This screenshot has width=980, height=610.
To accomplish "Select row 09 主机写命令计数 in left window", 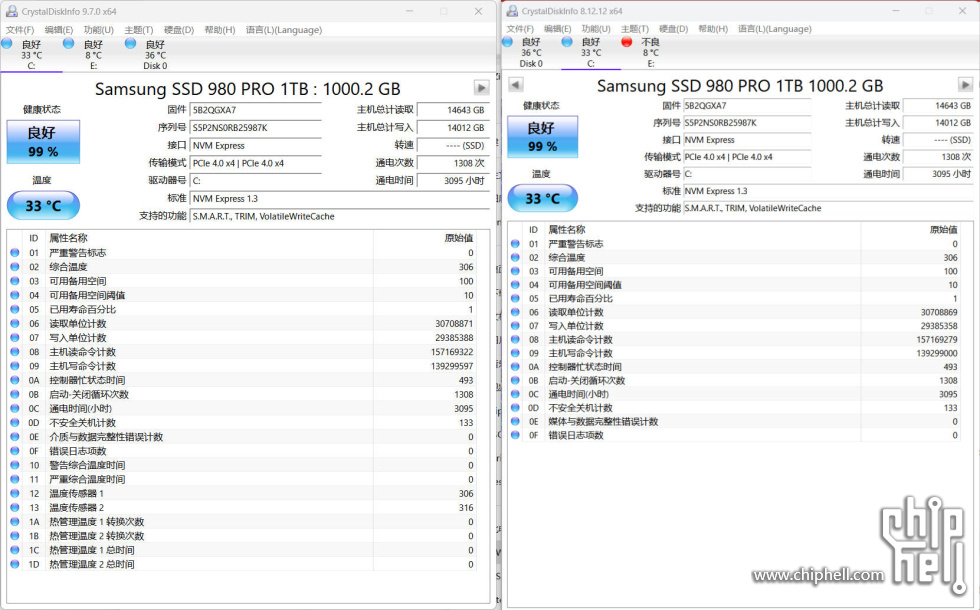I will [242, 366].
